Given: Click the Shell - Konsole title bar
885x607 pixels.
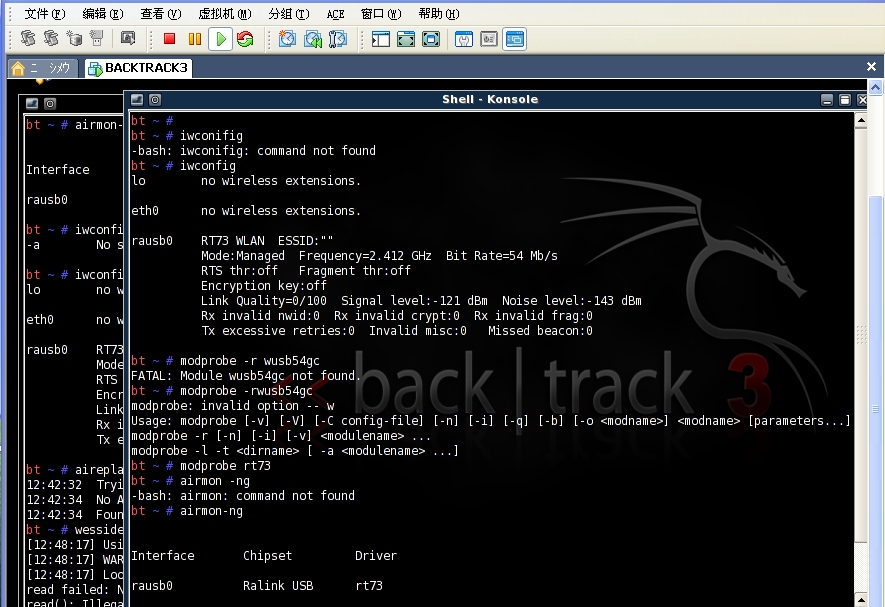Looking at the screenshot, I should click(490, 99).
